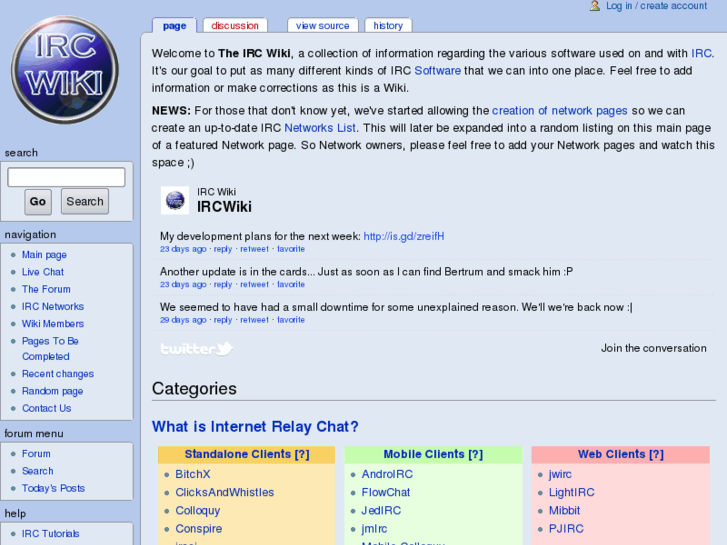Open Mibbit web client link
The height and width of the screenshot is (545, 727).
coord(564,510)
